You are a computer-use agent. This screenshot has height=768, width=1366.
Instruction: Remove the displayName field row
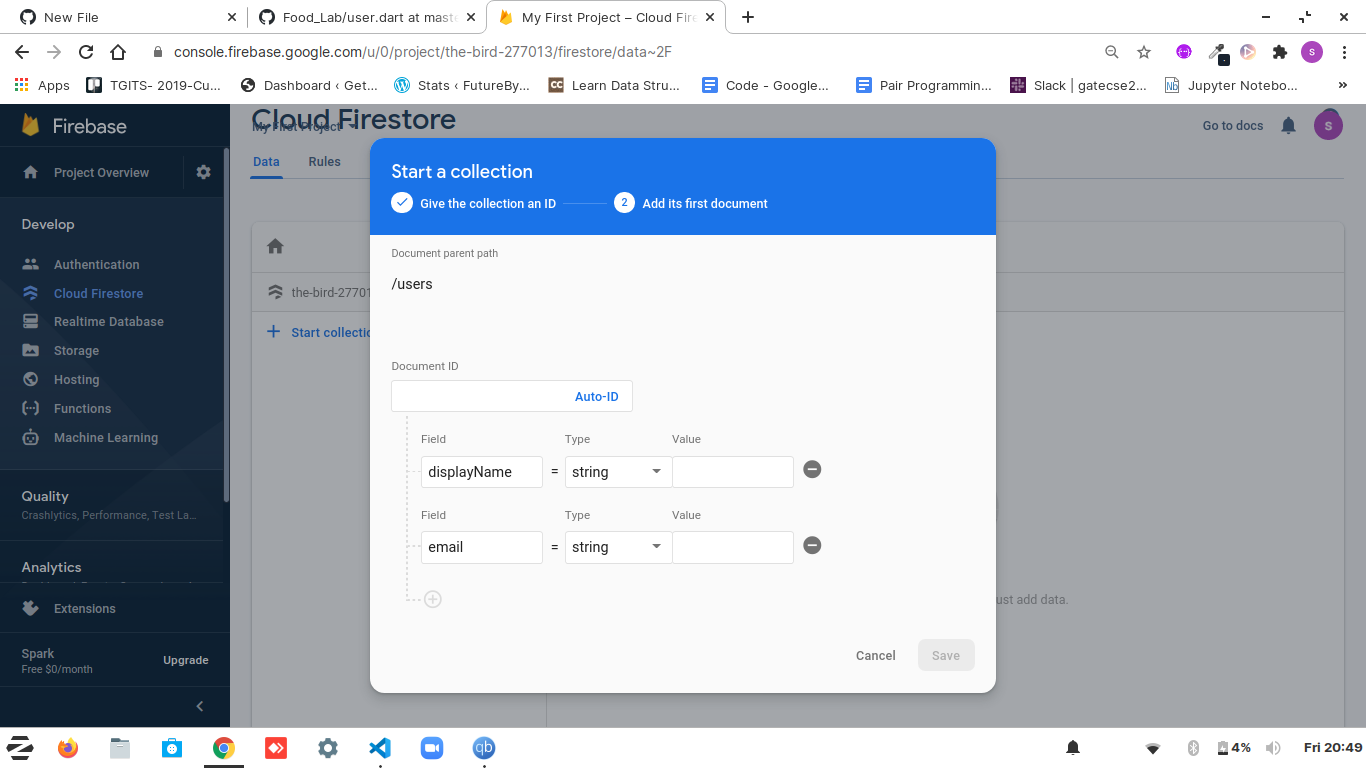click(812, 470)
